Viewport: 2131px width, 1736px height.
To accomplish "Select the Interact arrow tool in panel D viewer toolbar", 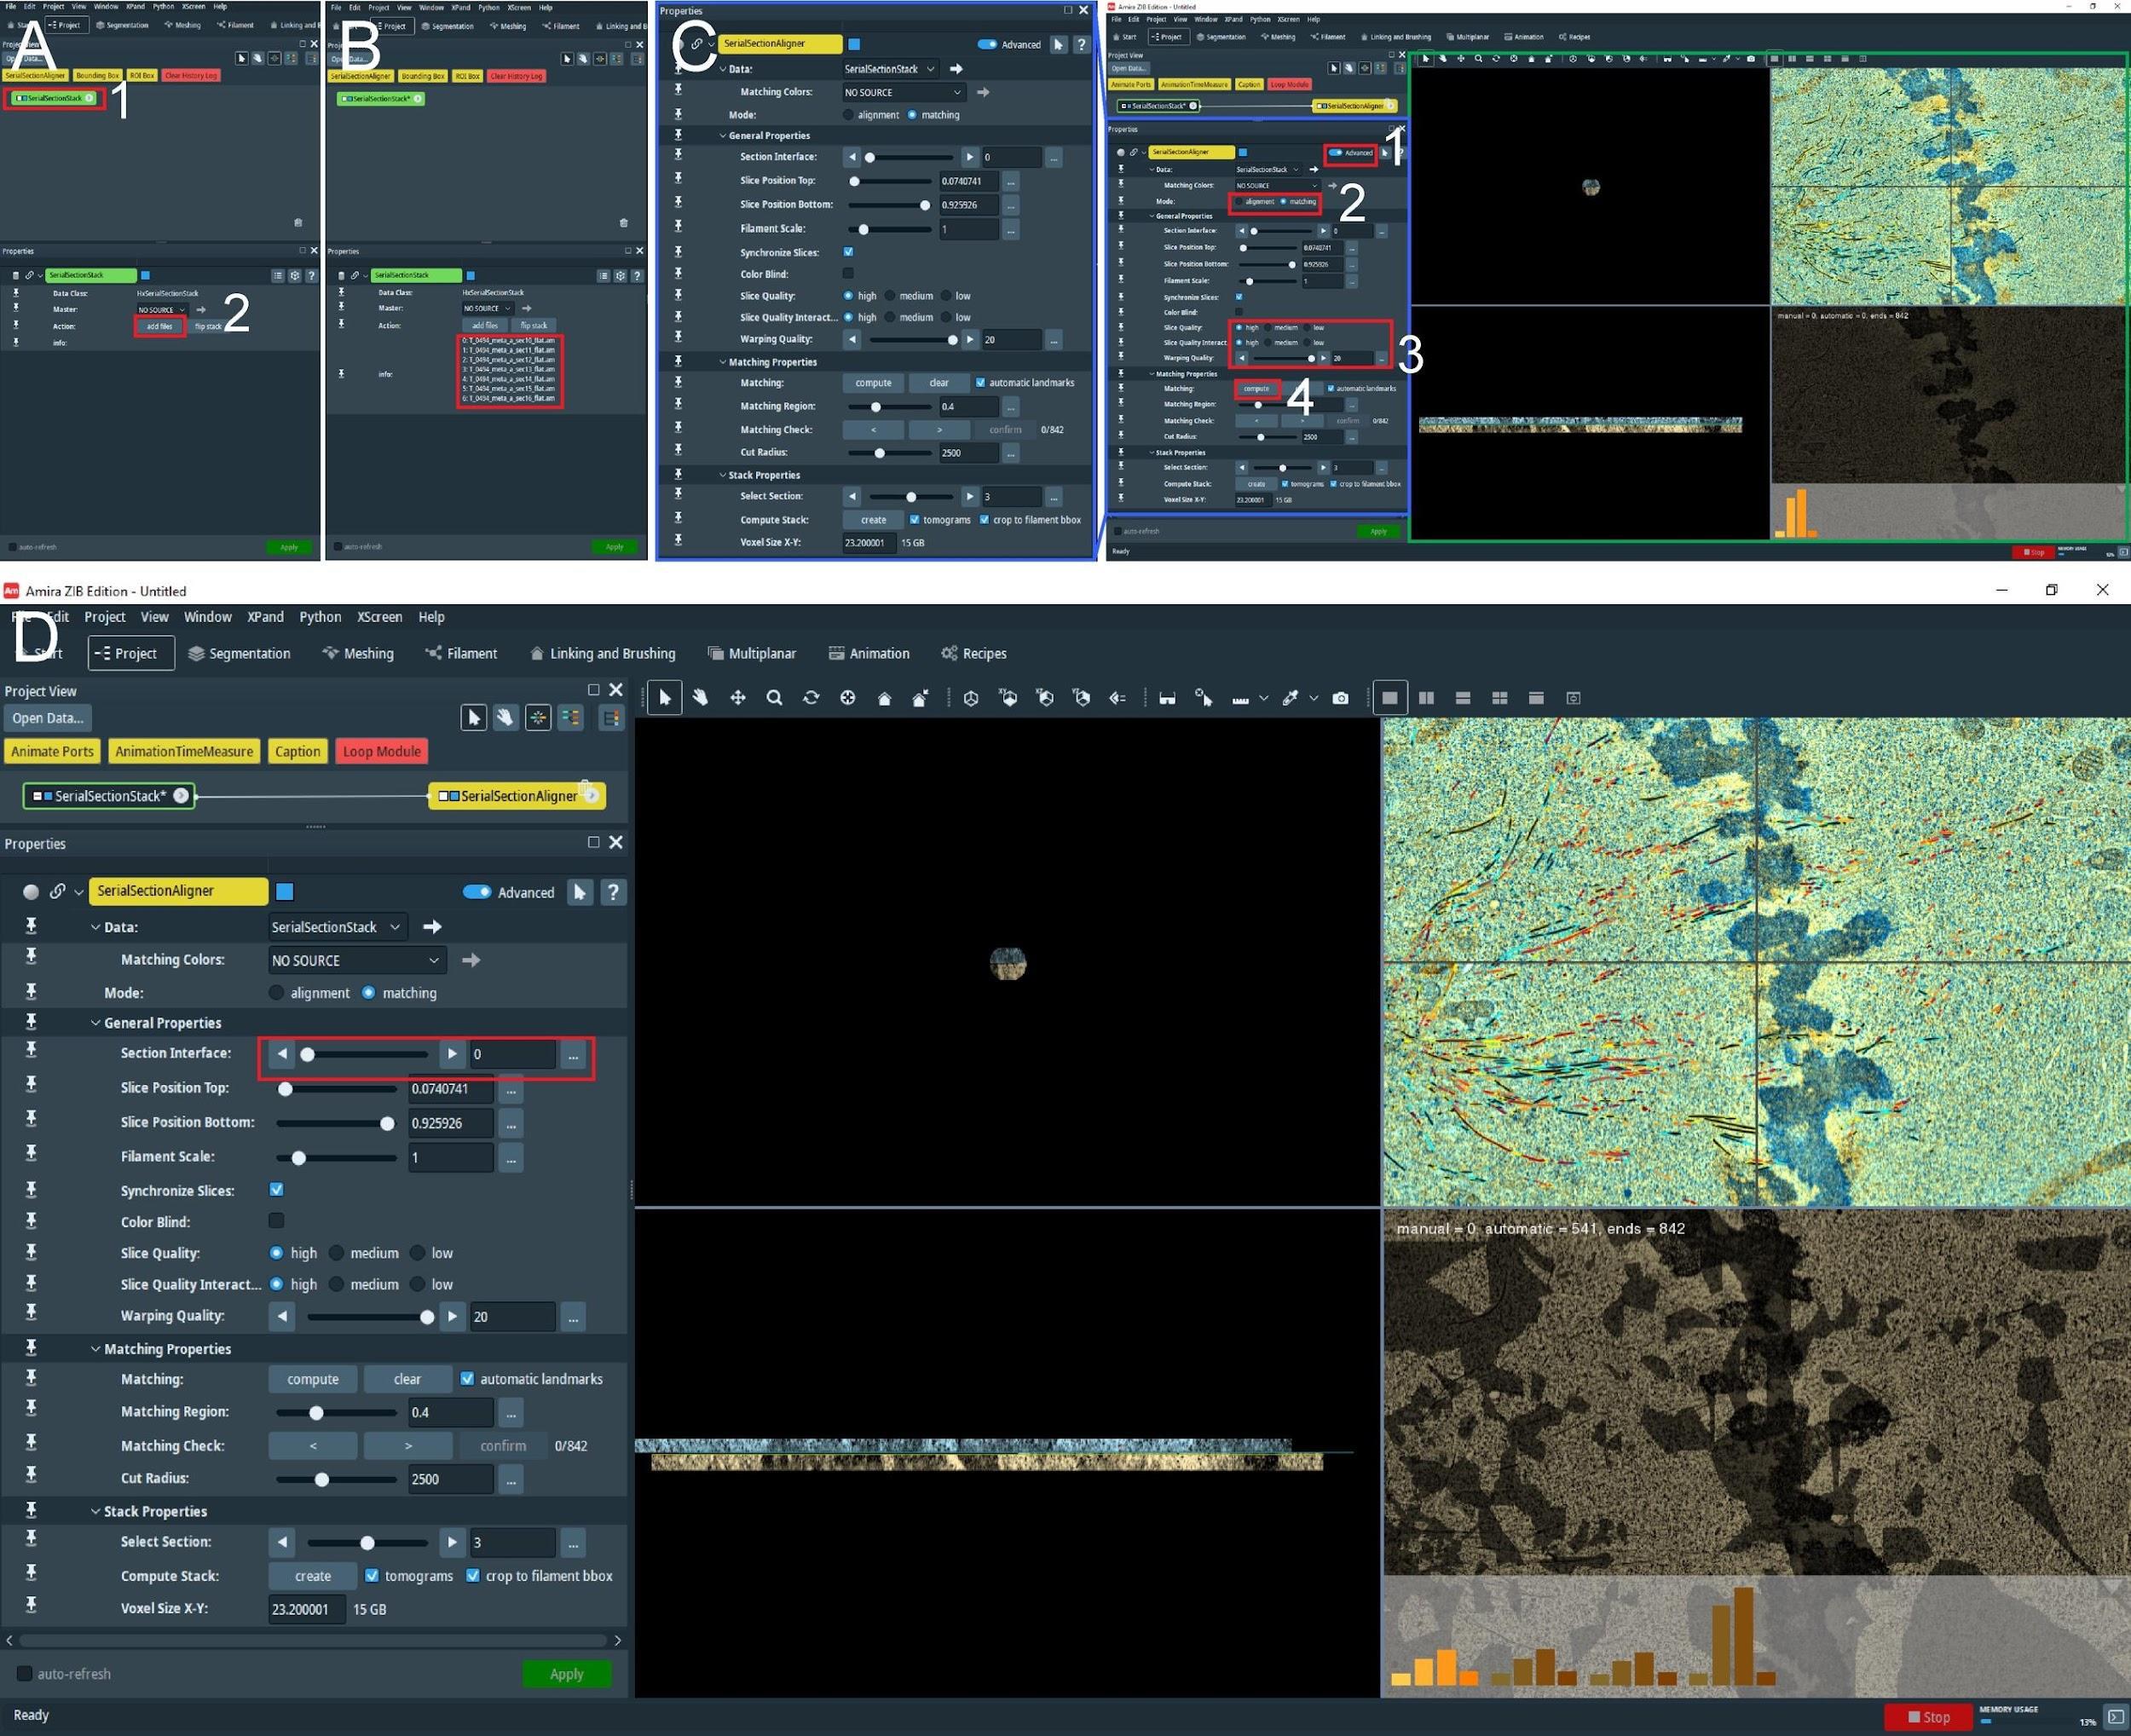I will point(665,698).
